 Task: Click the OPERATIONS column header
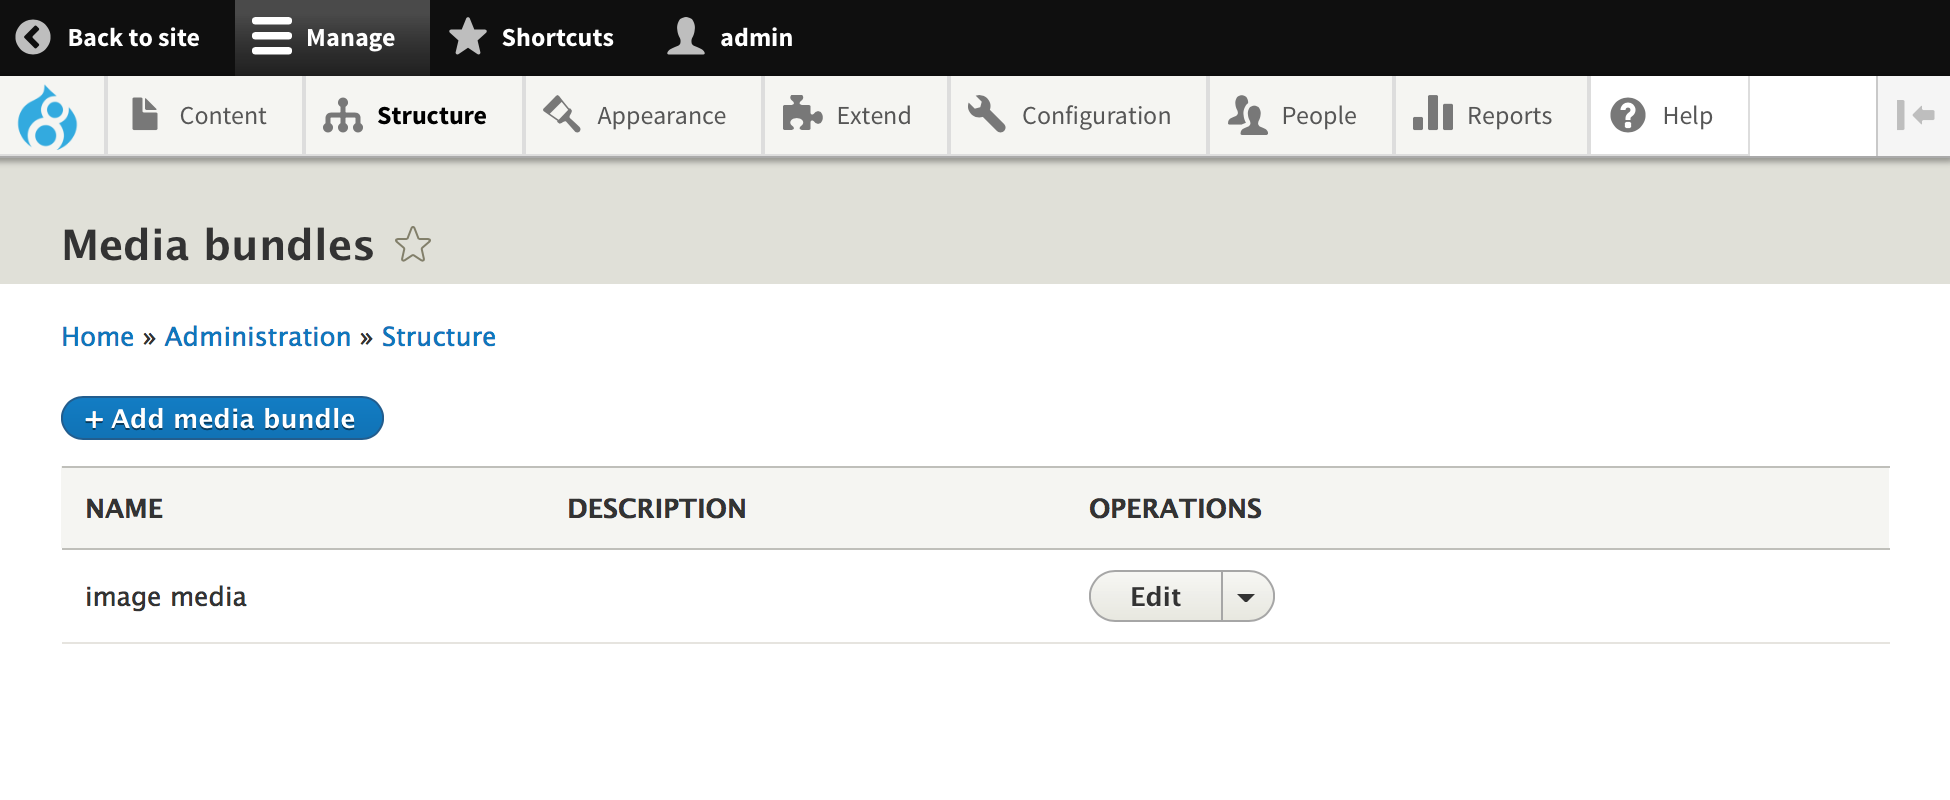pyautogui.click(x=1176, y=509)
